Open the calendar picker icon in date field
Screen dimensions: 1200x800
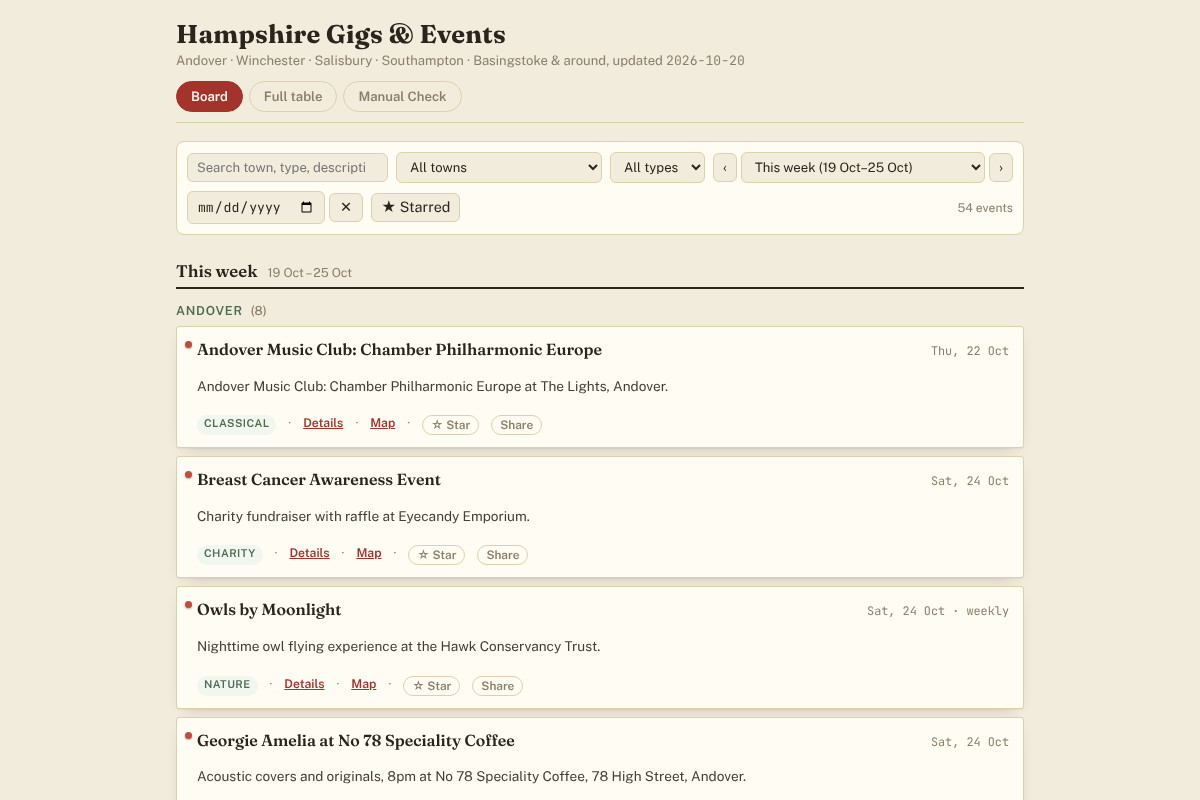306,207
